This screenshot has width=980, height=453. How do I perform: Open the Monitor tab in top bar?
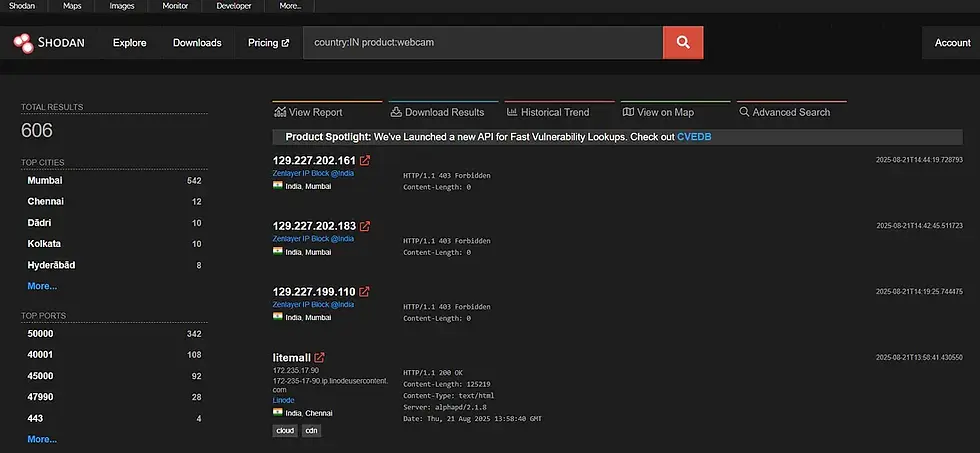point(175,6)
